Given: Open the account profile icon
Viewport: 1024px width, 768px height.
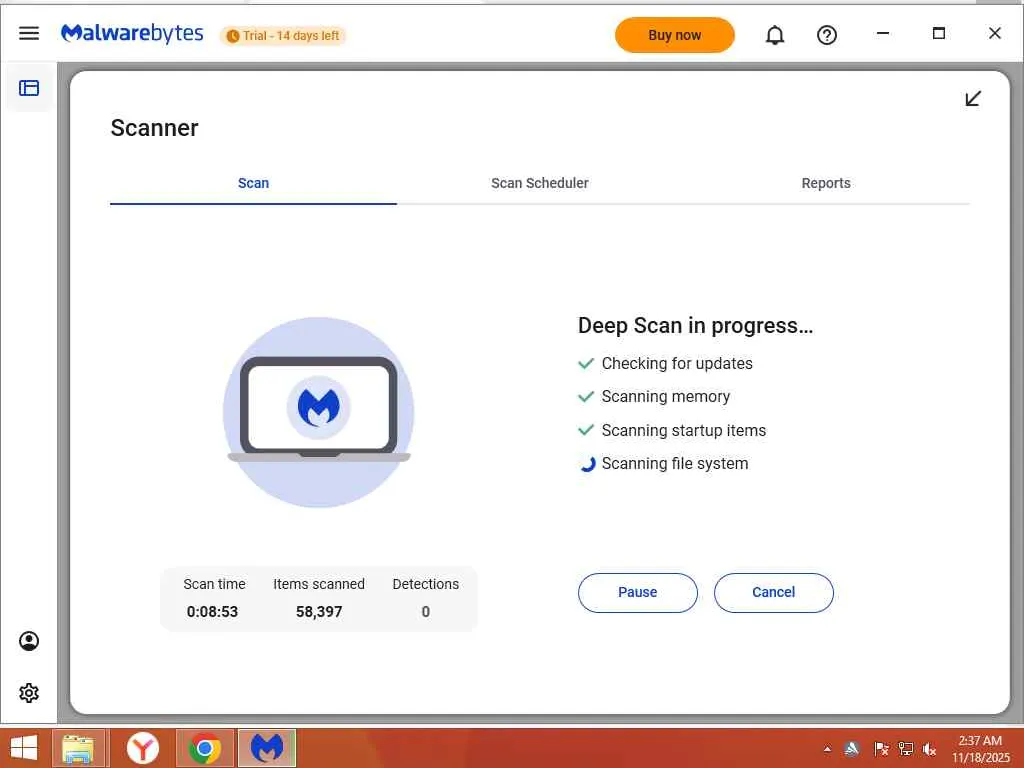Looking at the screenshot, I should (29, 641).
